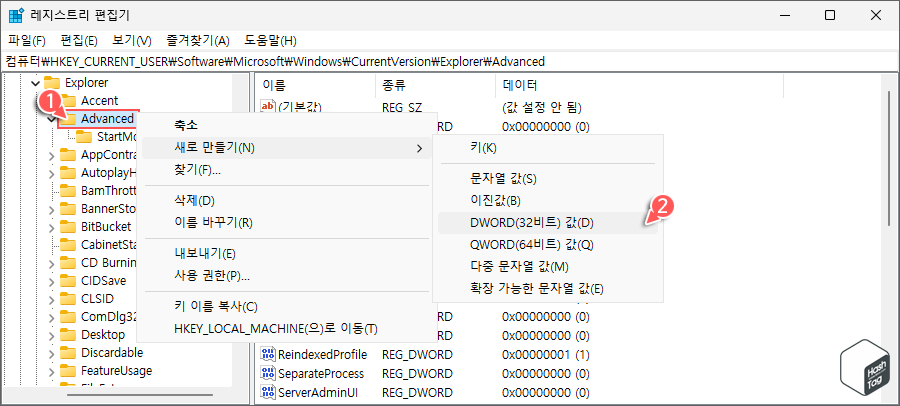Viewport: 900px width, 406px height.
Task: Choose 찾기(F)... in the context menu
Action: pyautogui.click(x=286, y=171)
